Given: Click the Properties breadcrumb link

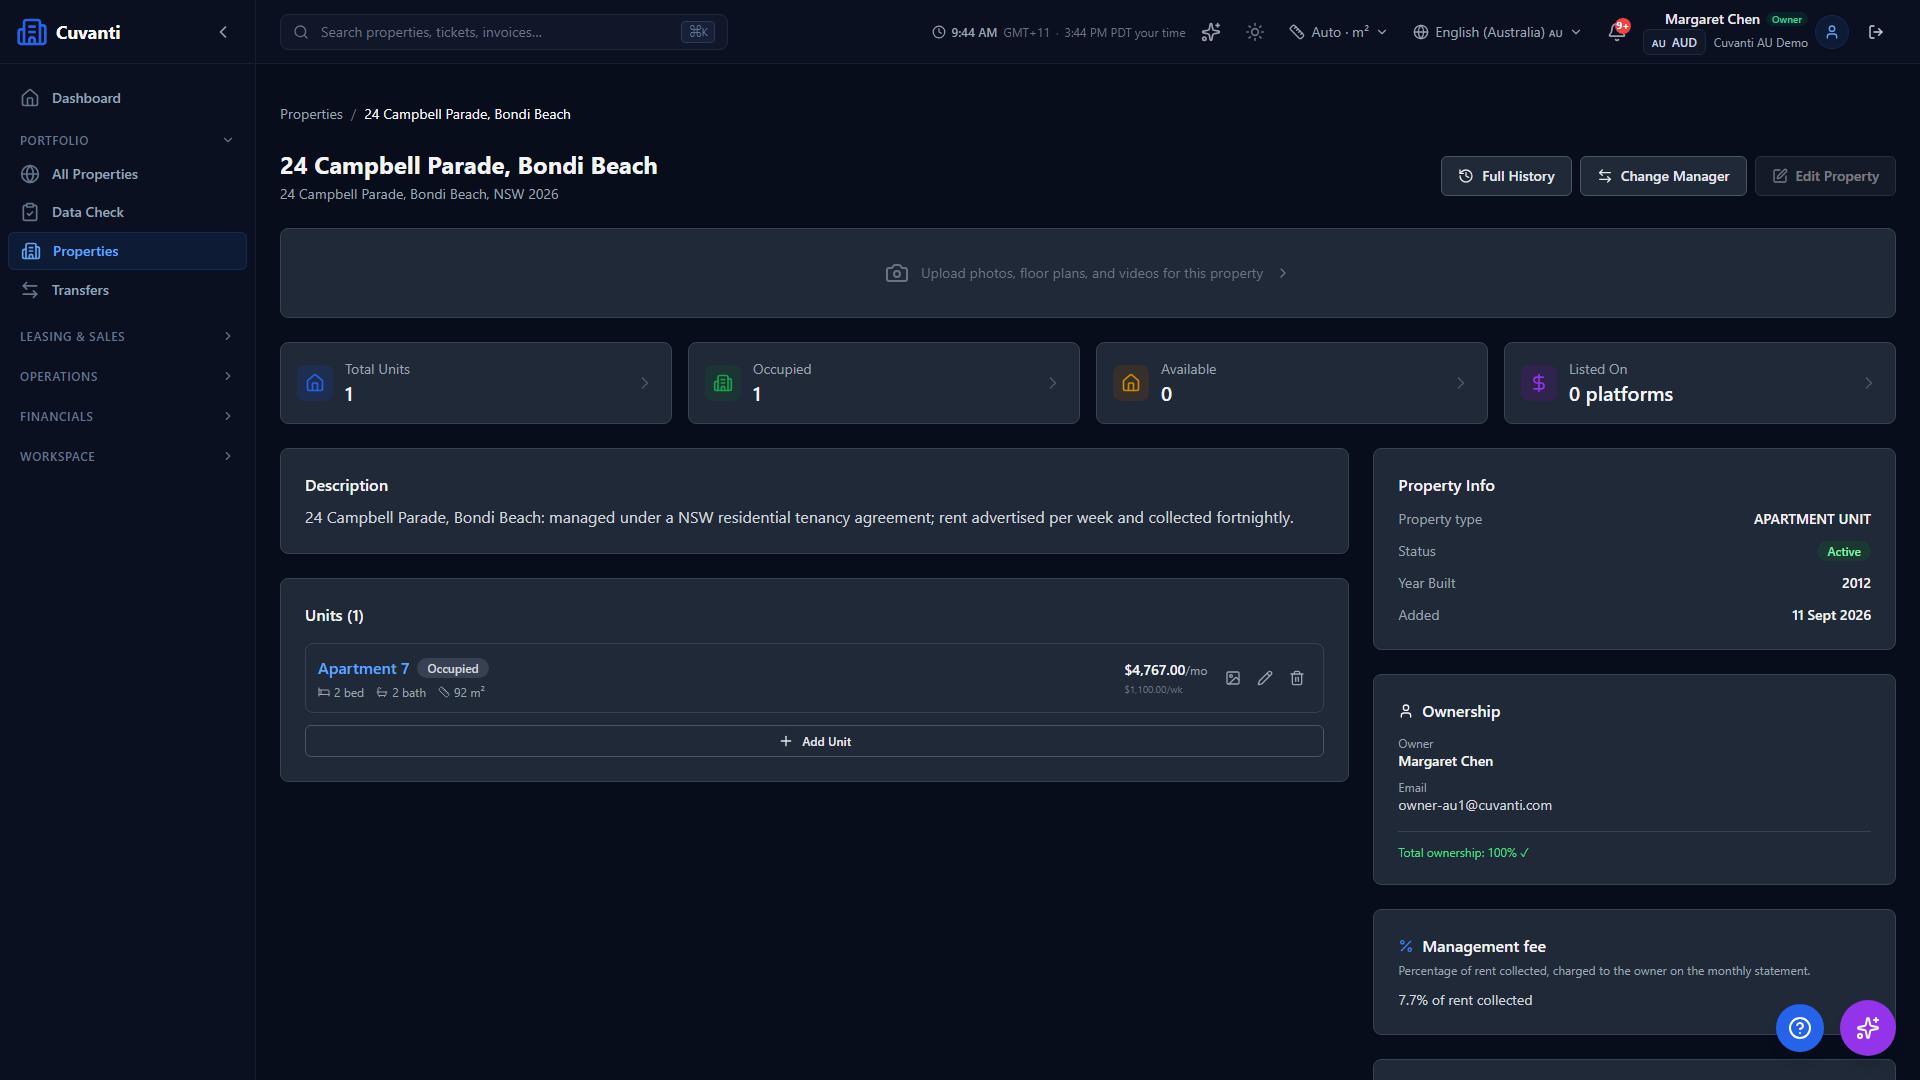Looking at the screenshot, I should click(x=311, y=114).
